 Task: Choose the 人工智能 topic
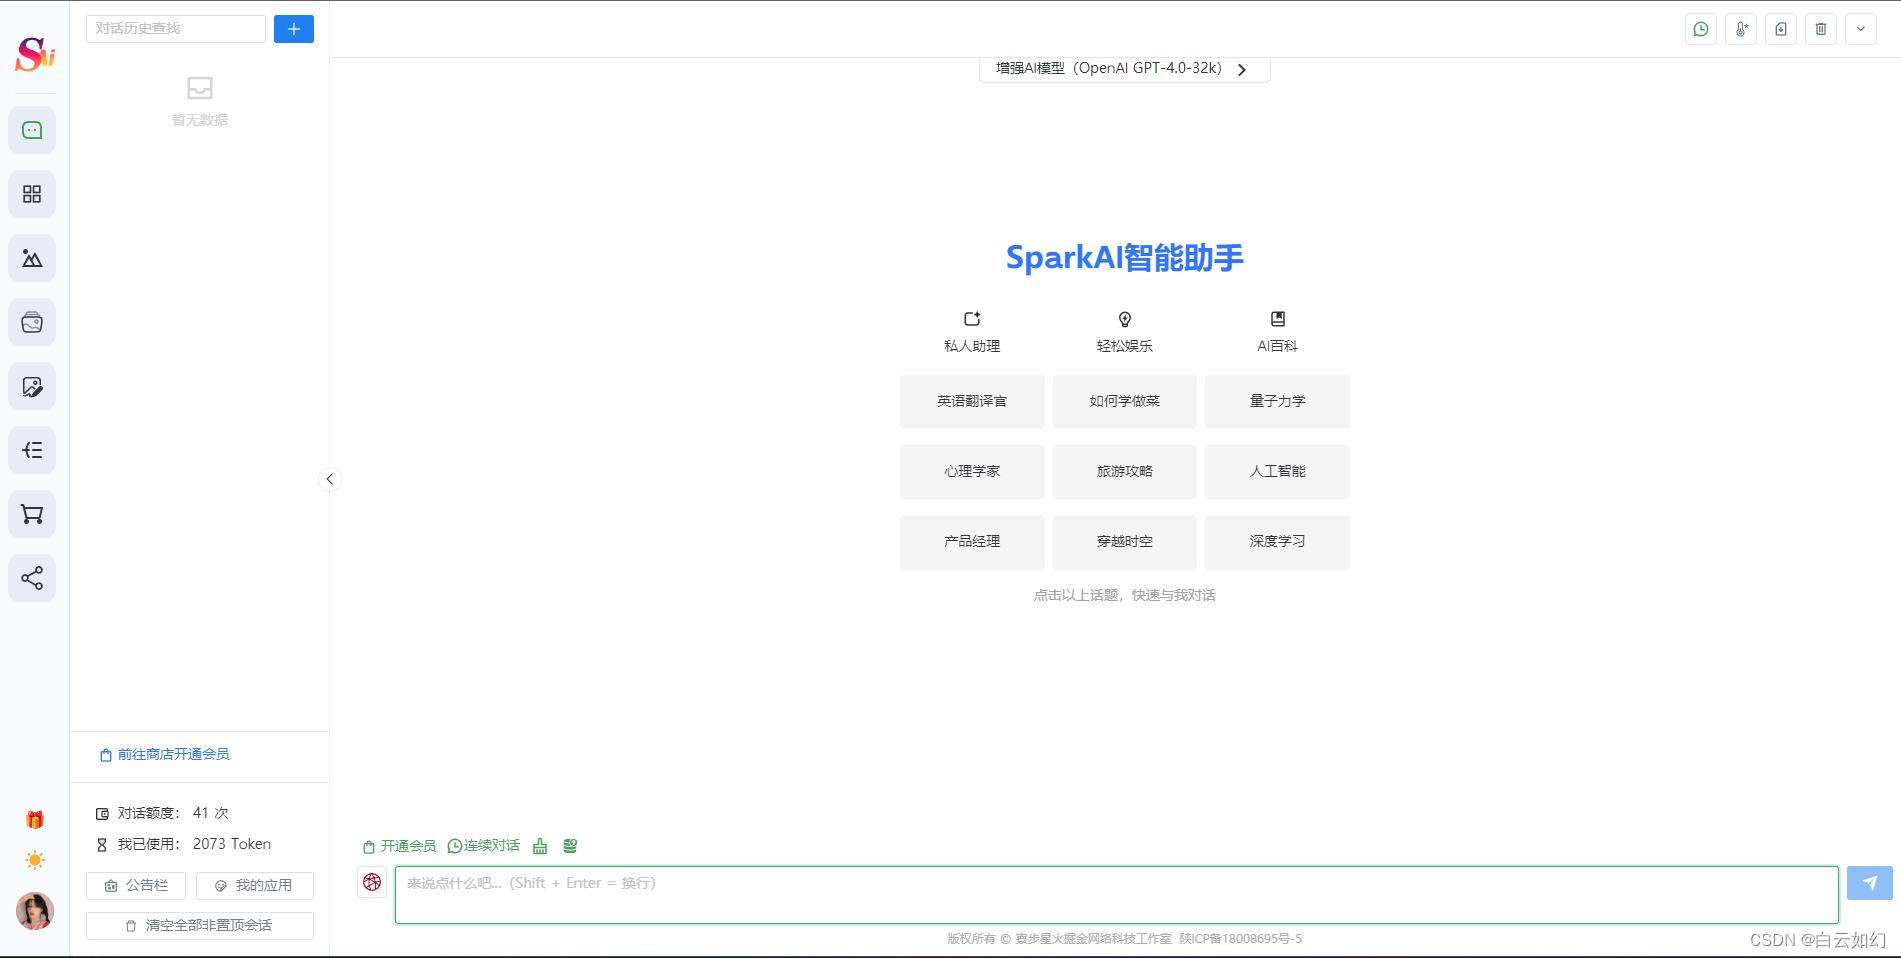(x=1277, y=471)
